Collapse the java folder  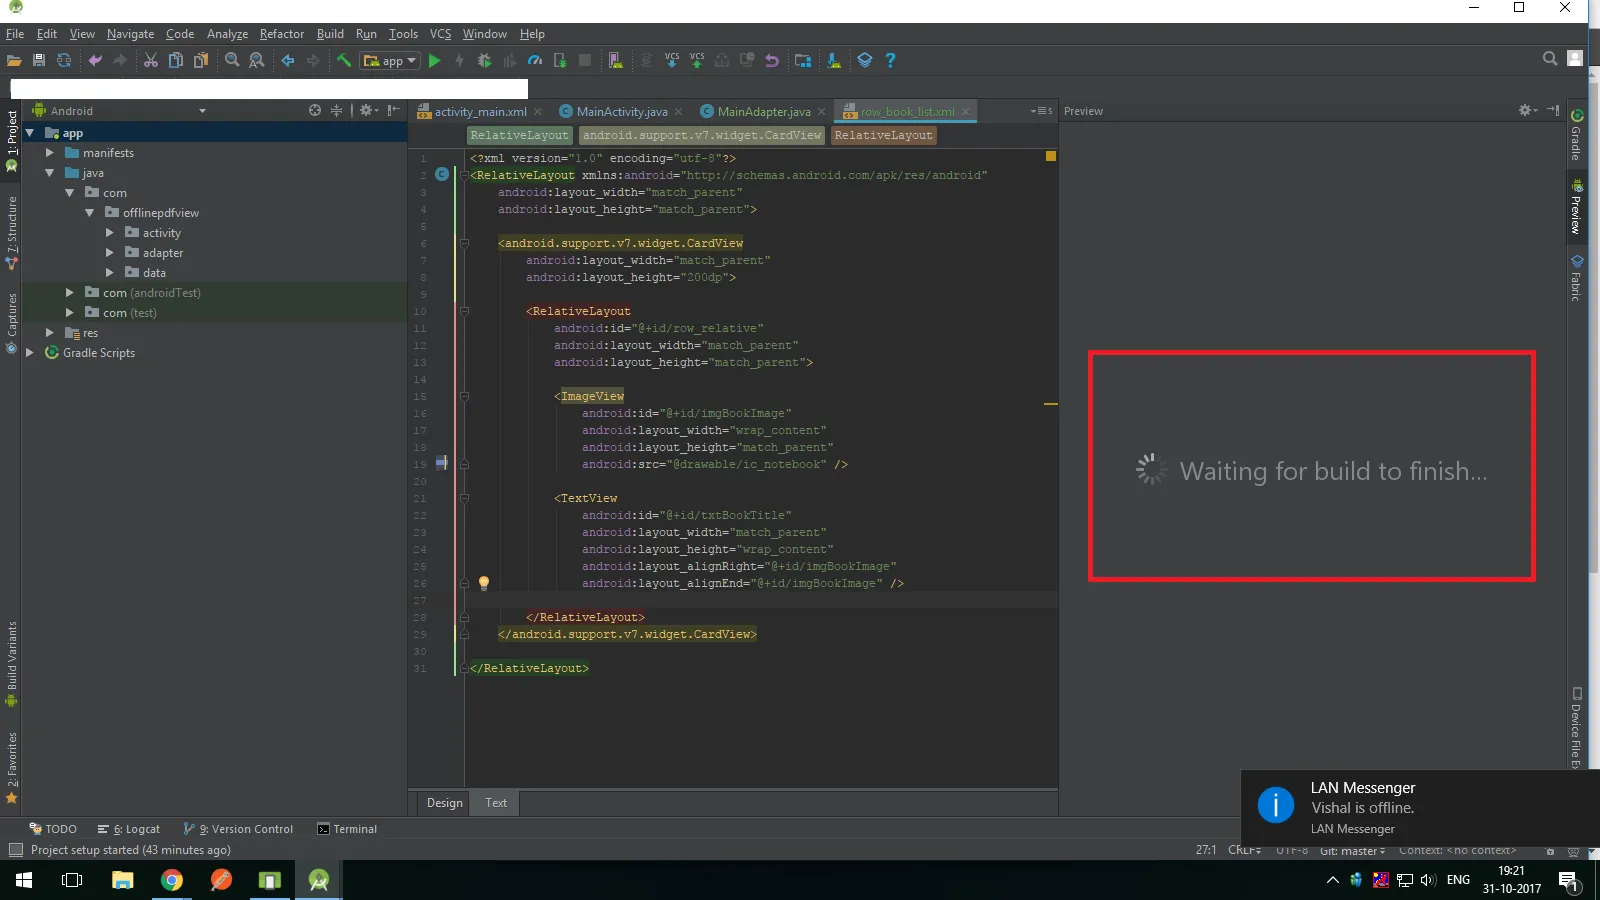coord(50,173)
